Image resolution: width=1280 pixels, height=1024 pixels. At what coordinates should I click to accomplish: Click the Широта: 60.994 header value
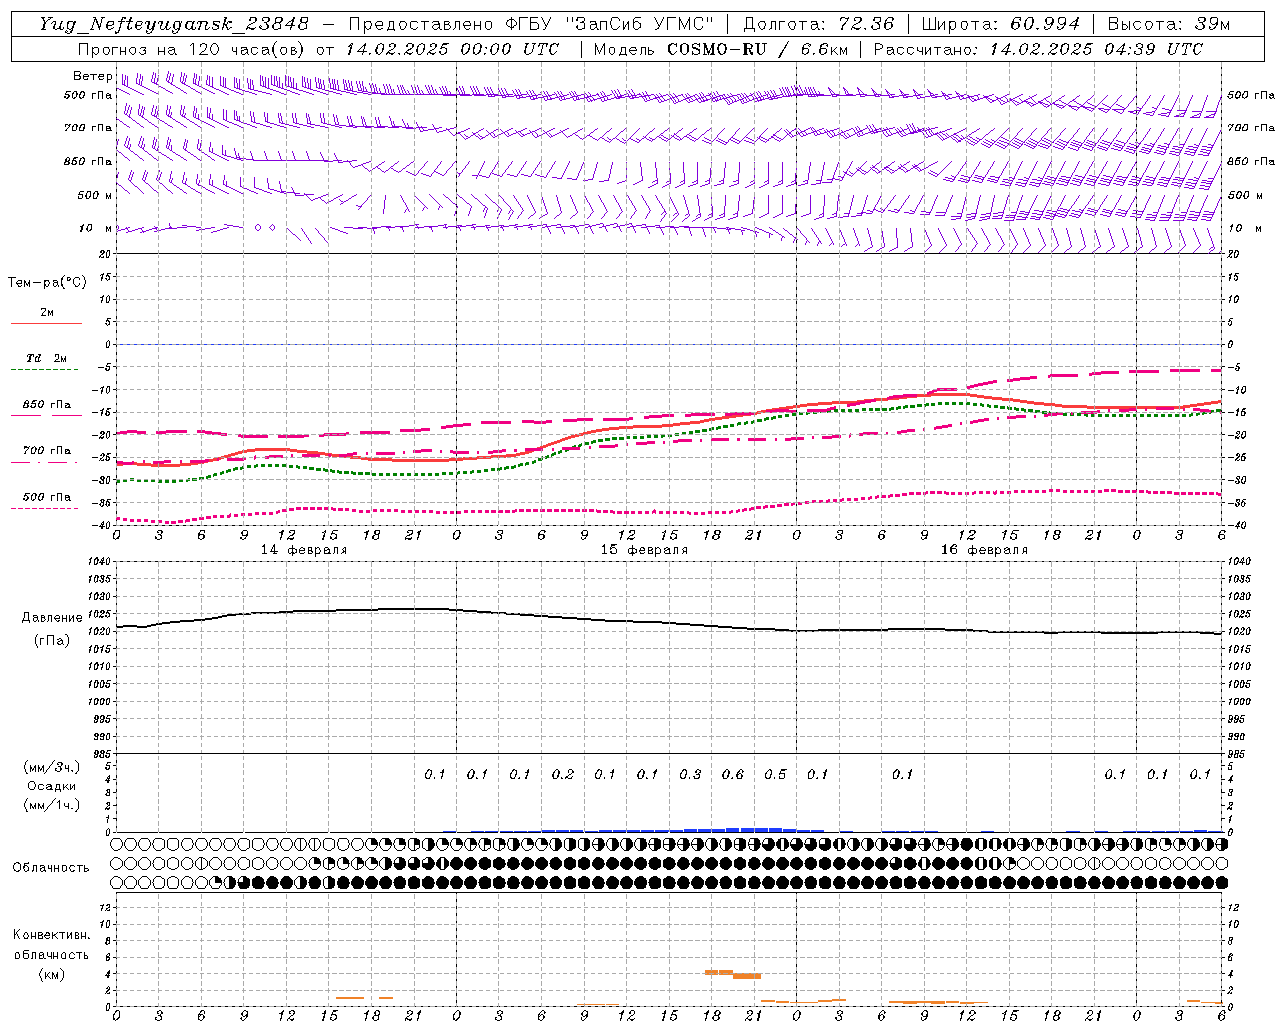(x=1000, y=24)
